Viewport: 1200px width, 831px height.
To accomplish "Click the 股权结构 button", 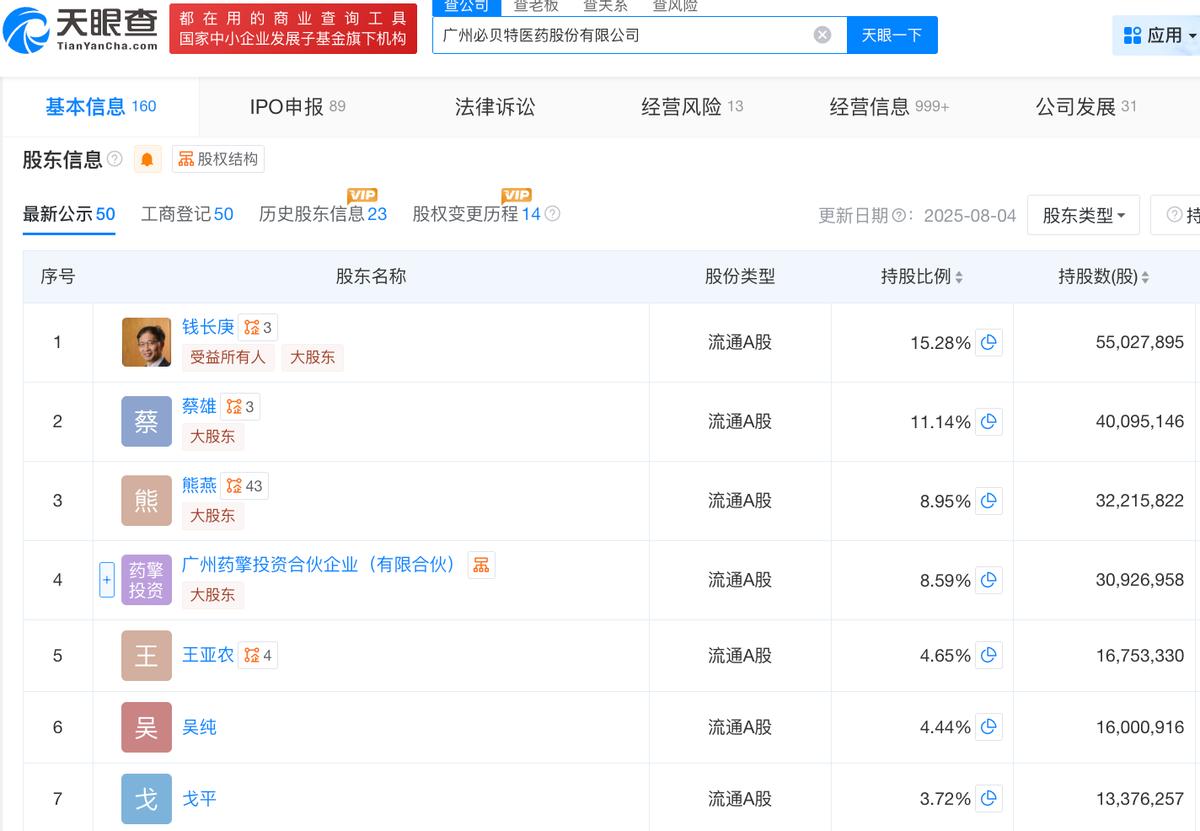I will pos(218,159).
